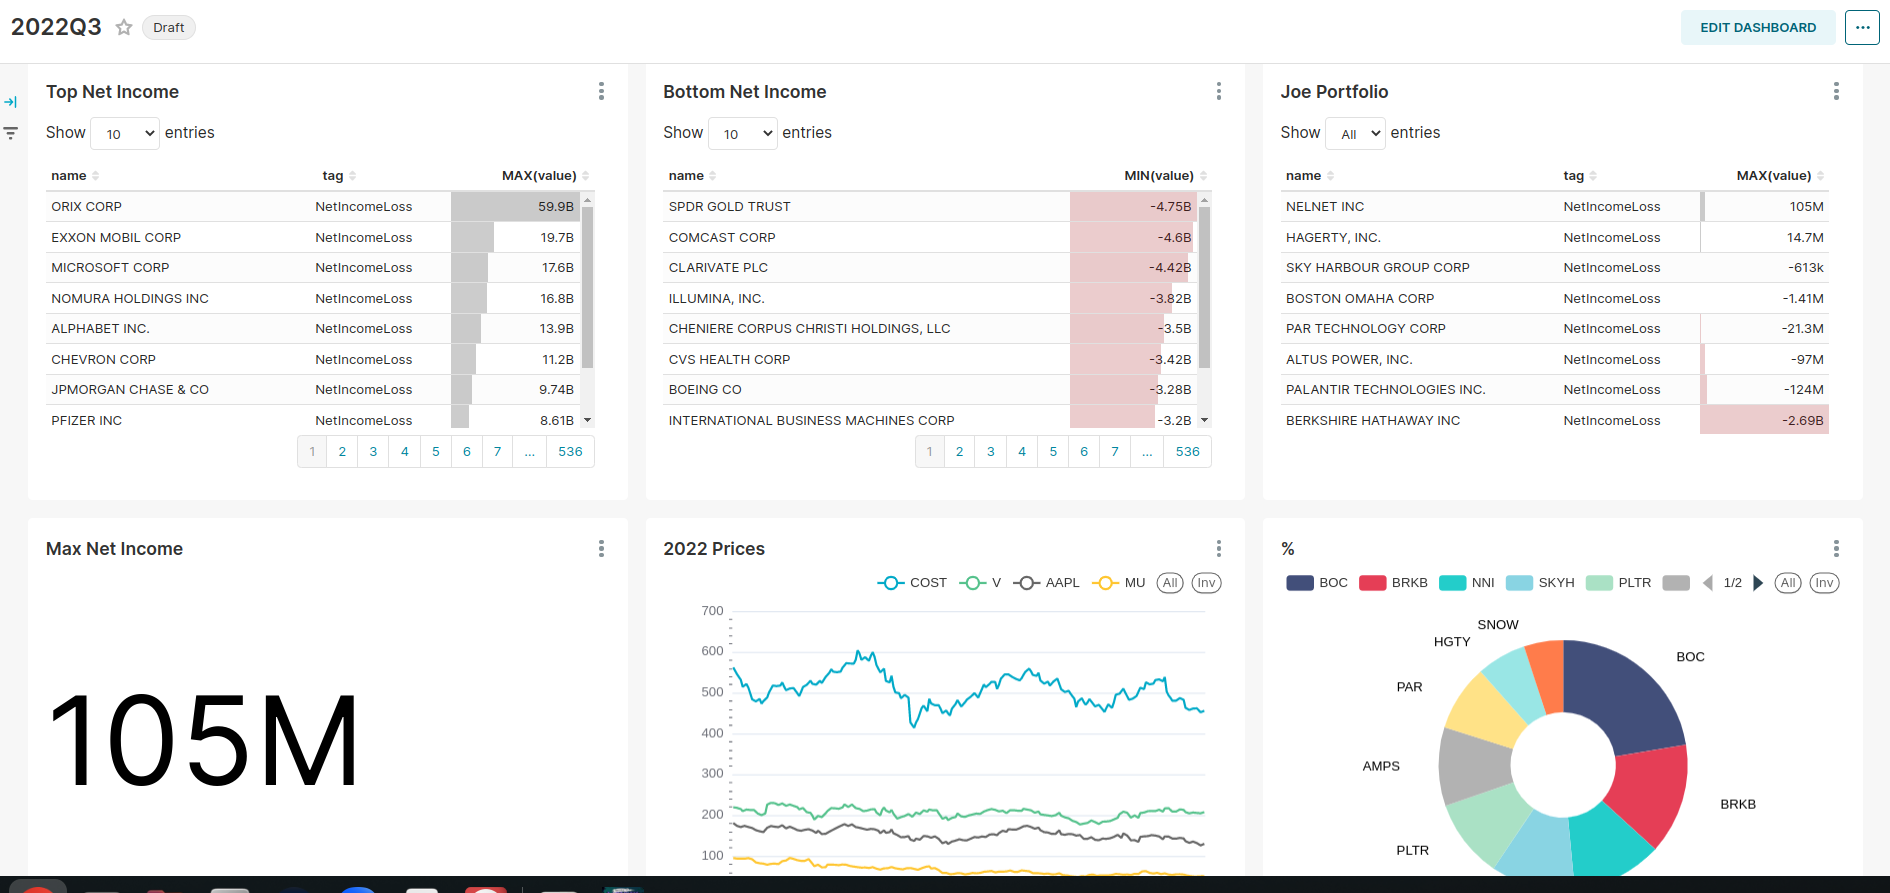
Task: Expand the collapsed filter bar arrow
Action: (x=11, y=102)
